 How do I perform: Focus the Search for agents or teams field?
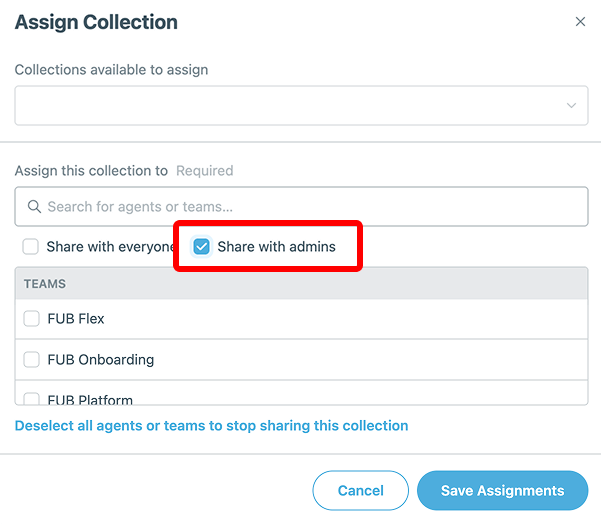pos(300,207)
